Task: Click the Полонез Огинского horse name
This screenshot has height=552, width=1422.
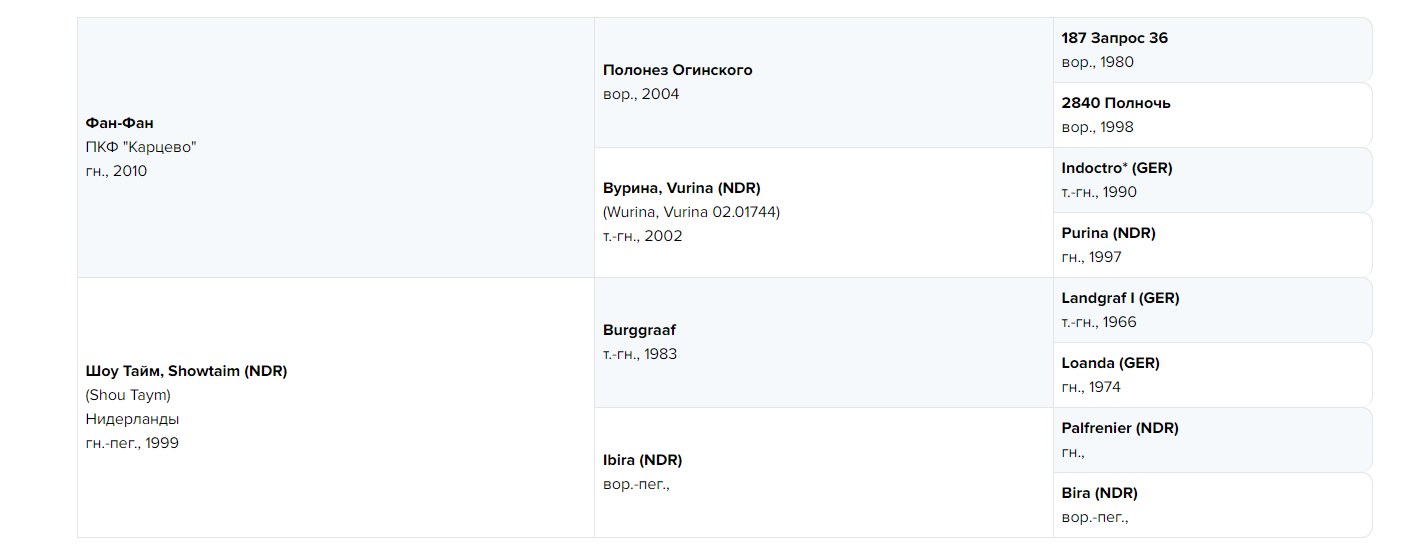Action: (677, 70)
